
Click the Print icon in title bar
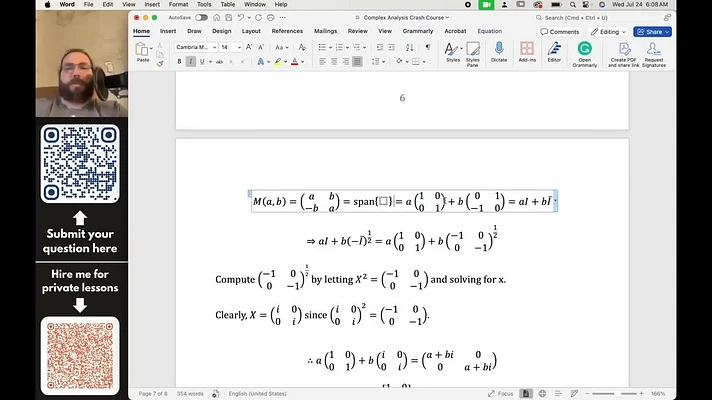[271, 18]
